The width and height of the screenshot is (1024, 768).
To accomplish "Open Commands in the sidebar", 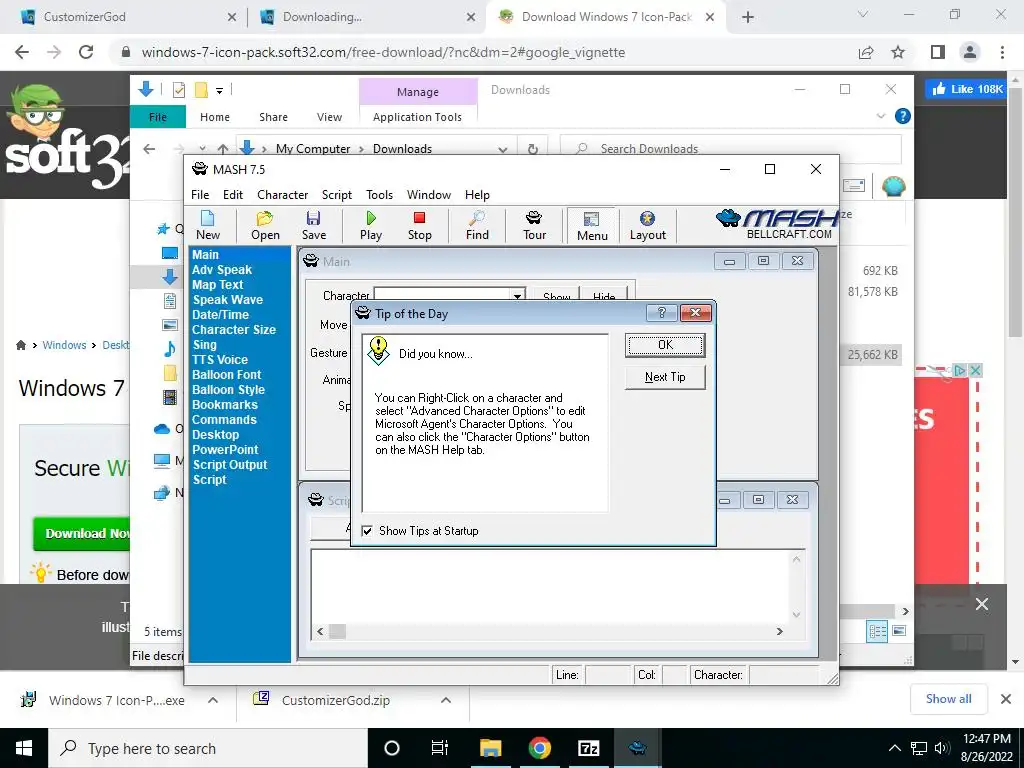I will 224,420.
